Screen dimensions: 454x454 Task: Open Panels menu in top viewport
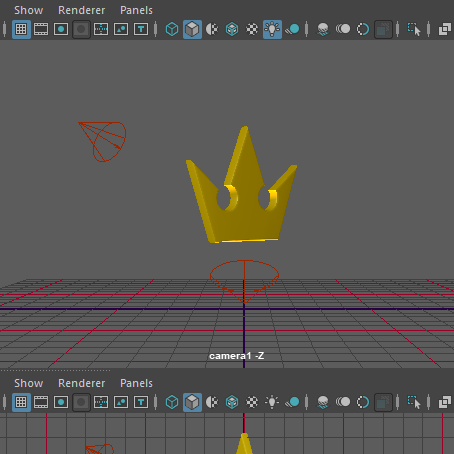(136, 10)
